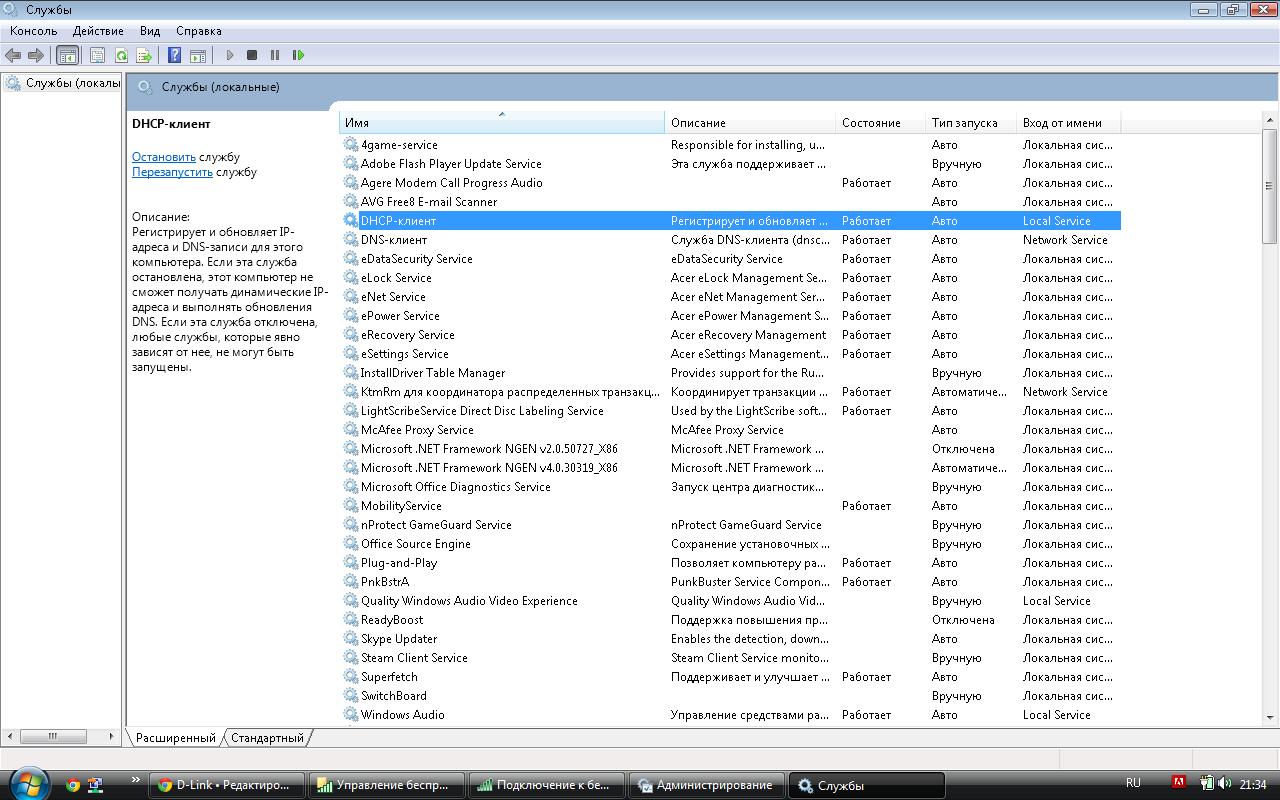Select the Windows Audio service row
1280x800 pixels.
coord(402,715)
